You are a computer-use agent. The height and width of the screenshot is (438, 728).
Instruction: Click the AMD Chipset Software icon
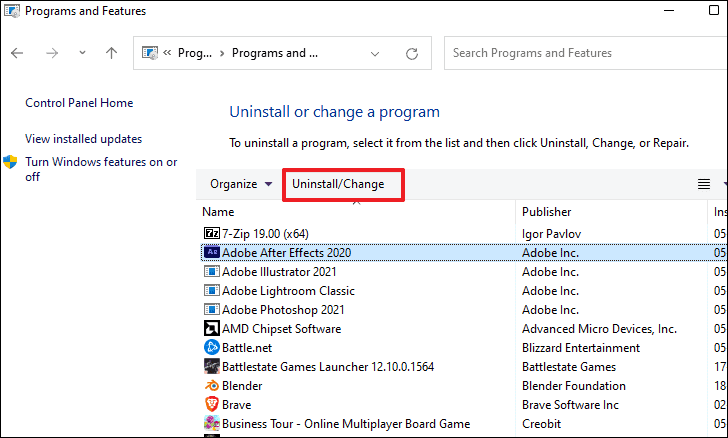click(212, 328)
